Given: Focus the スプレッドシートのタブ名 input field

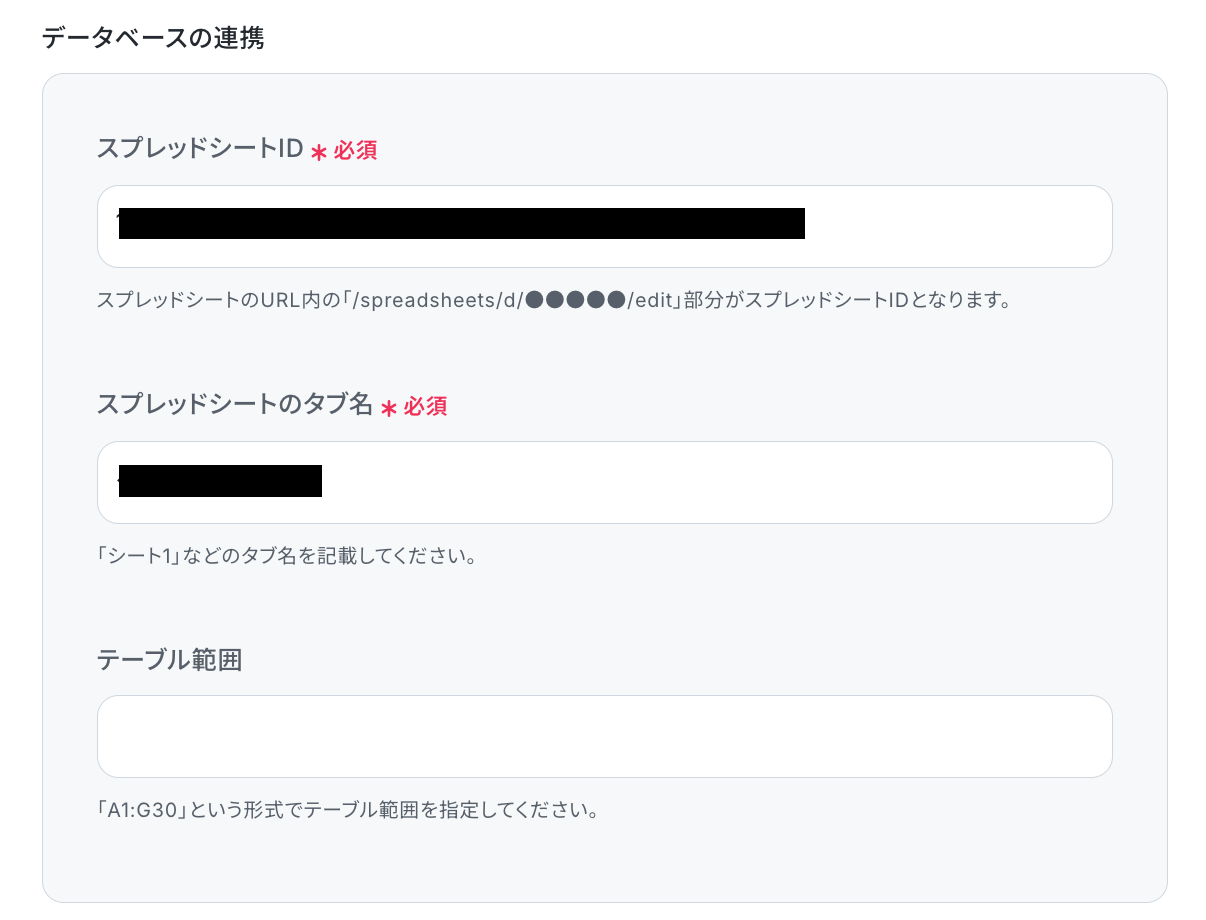Looking at the screenshot, I should (604, 482).
